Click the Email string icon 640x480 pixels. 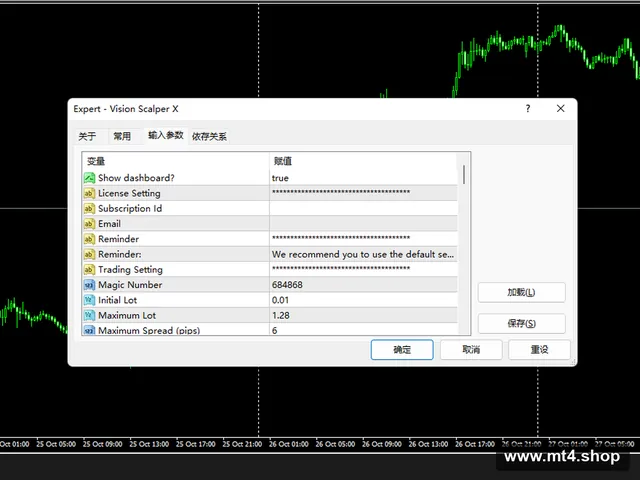[89, 224]
